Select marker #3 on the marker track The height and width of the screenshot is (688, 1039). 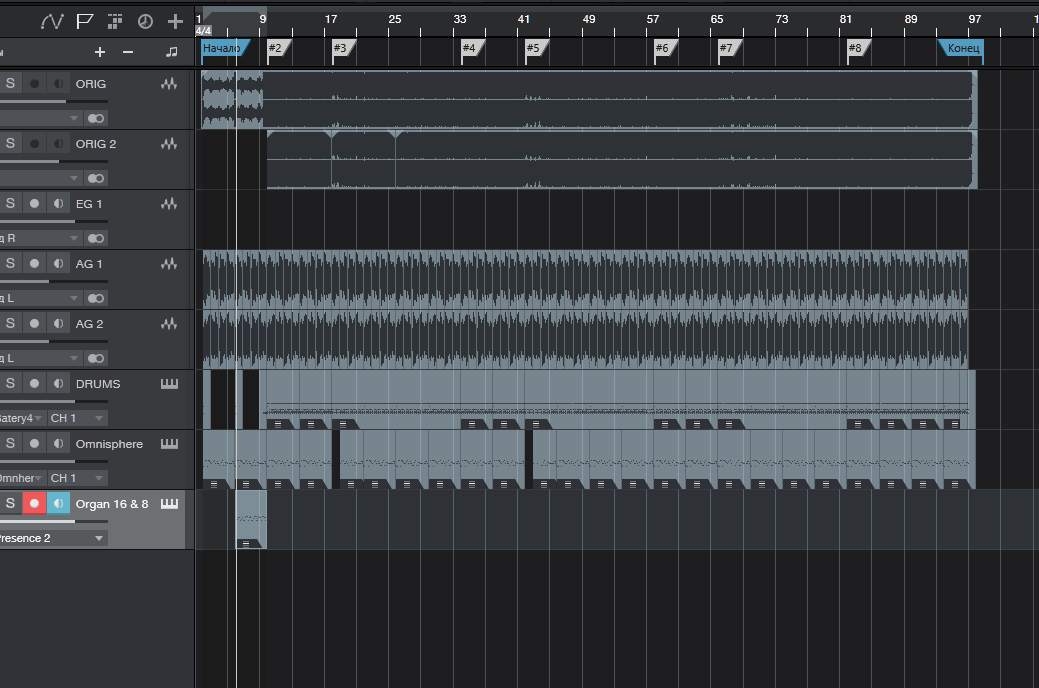[343, 48]
